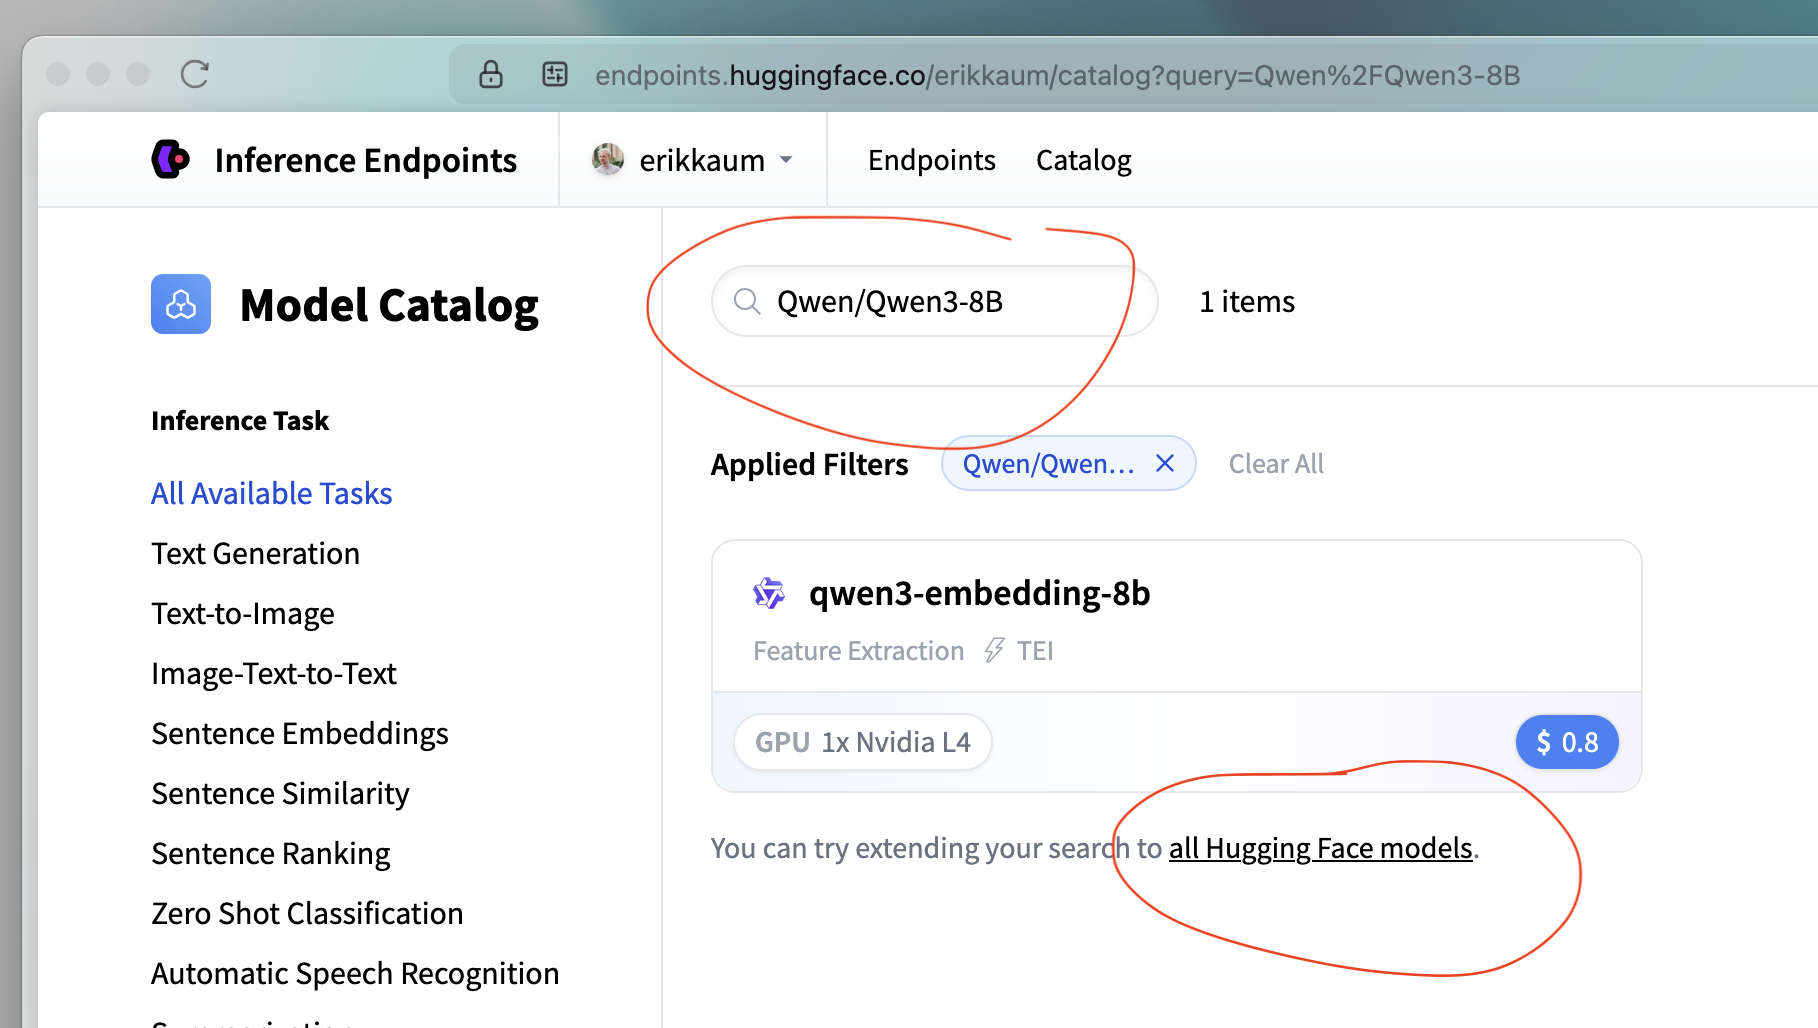
Task: Click the browser address bar URL
Action: point(1057,75)
